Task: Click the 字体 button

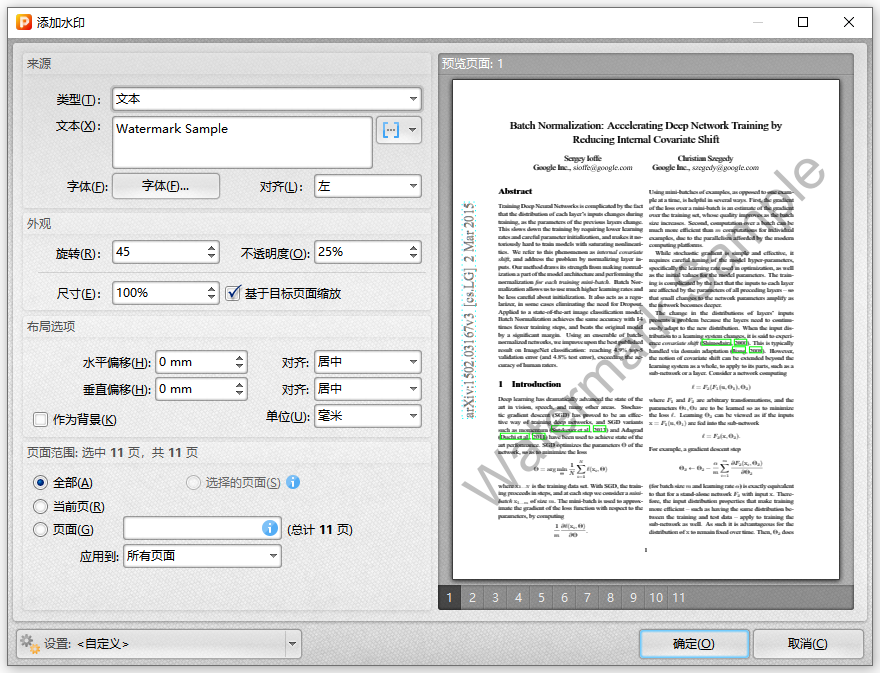Action: pos(165,186)
